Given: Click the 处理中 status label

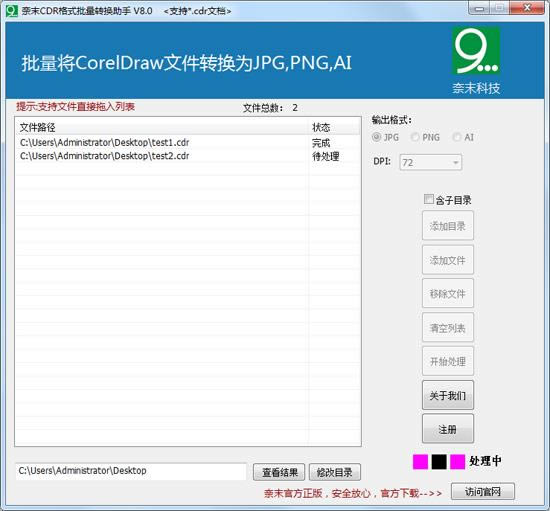Looking at the screenshot, I should click(485, 461).
